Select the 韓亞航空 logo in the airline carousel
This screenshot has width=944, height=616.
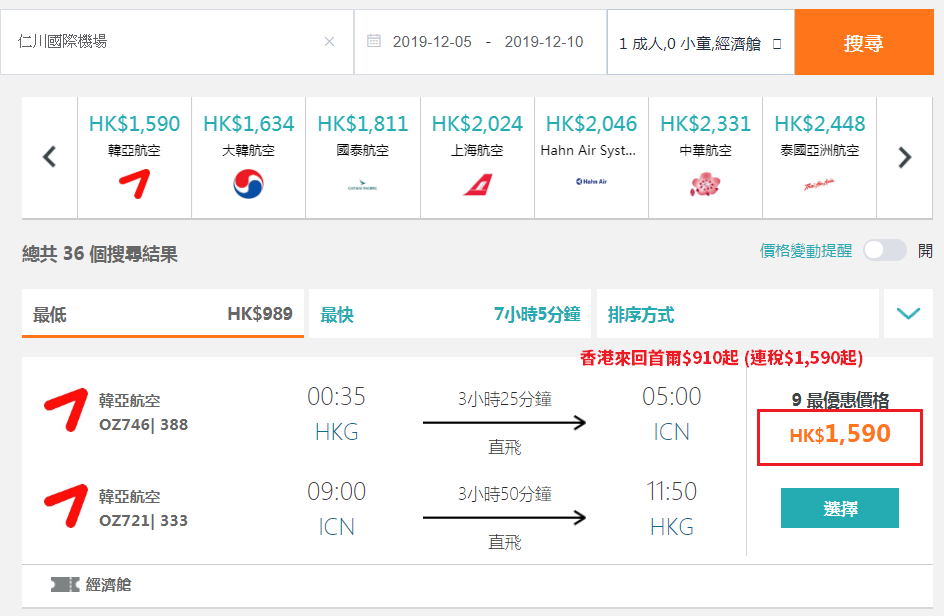pos(134,184)
